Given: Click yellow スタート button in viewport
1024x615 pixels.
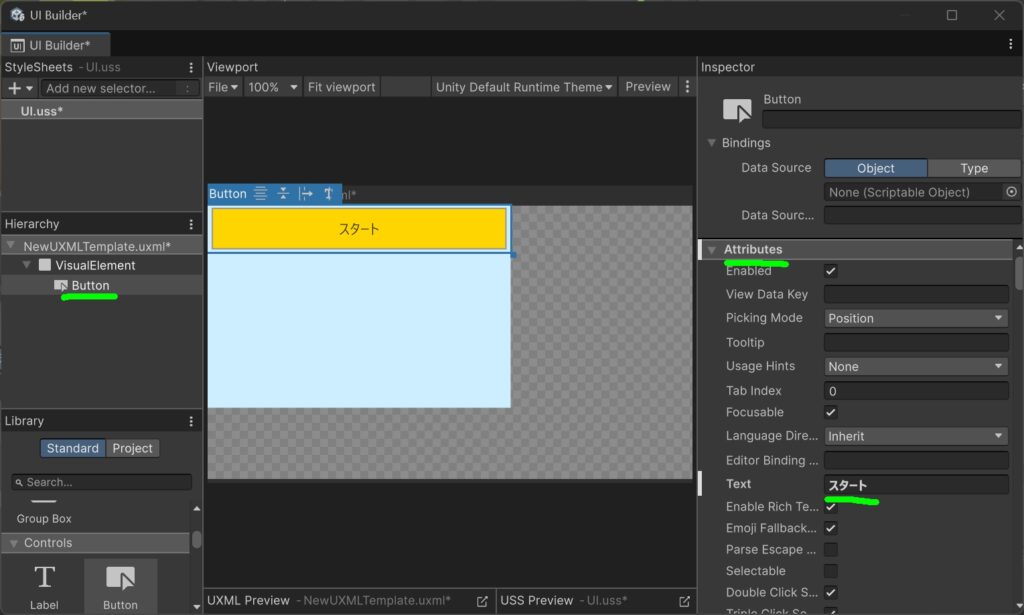Looking at the screenshot, I should [359, 229].
